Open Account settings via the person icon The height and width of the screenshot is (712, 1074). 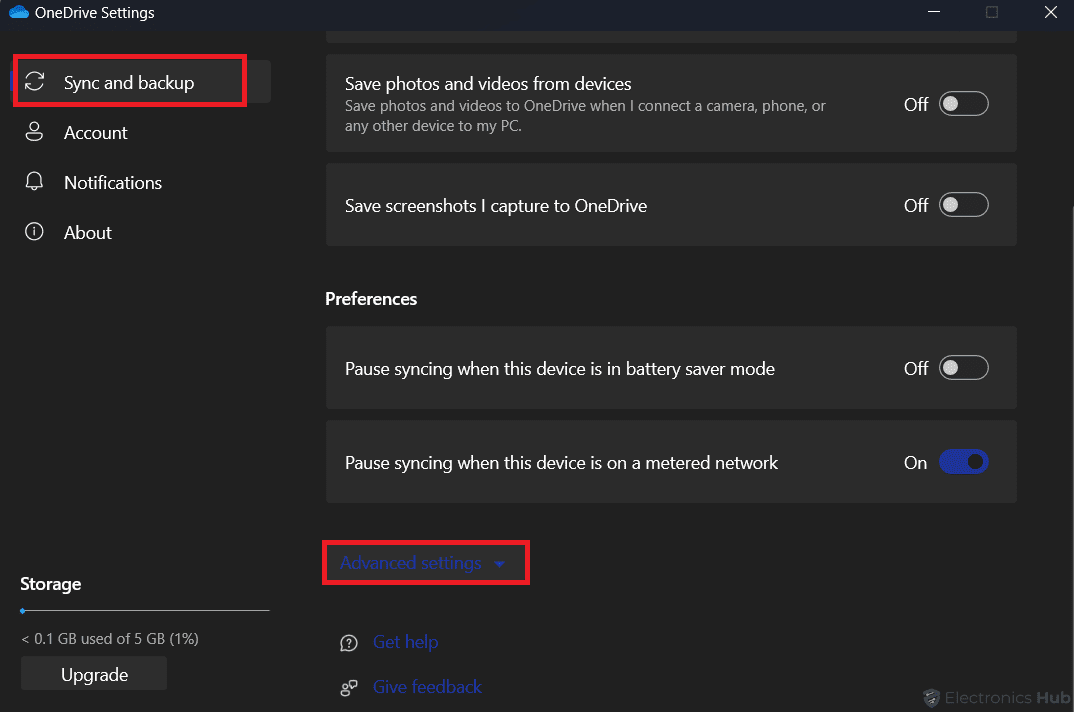[x=33, y=132]
